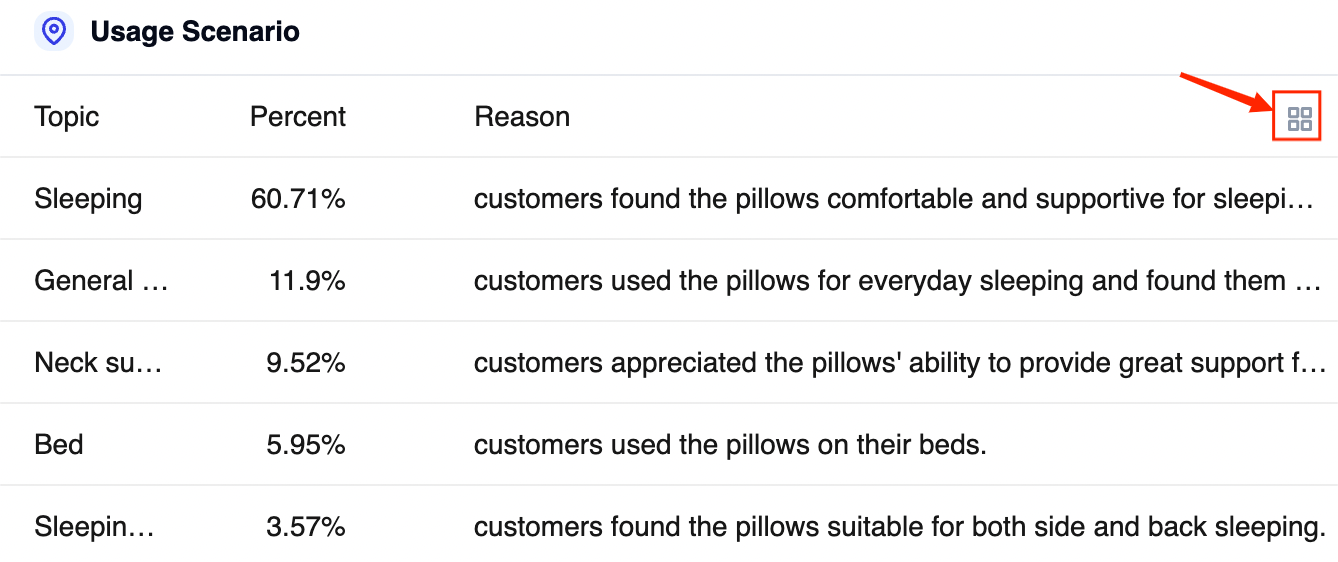Click the 60.71% percent value
This screenshot has height=562, width=1338.
[298, 199]
